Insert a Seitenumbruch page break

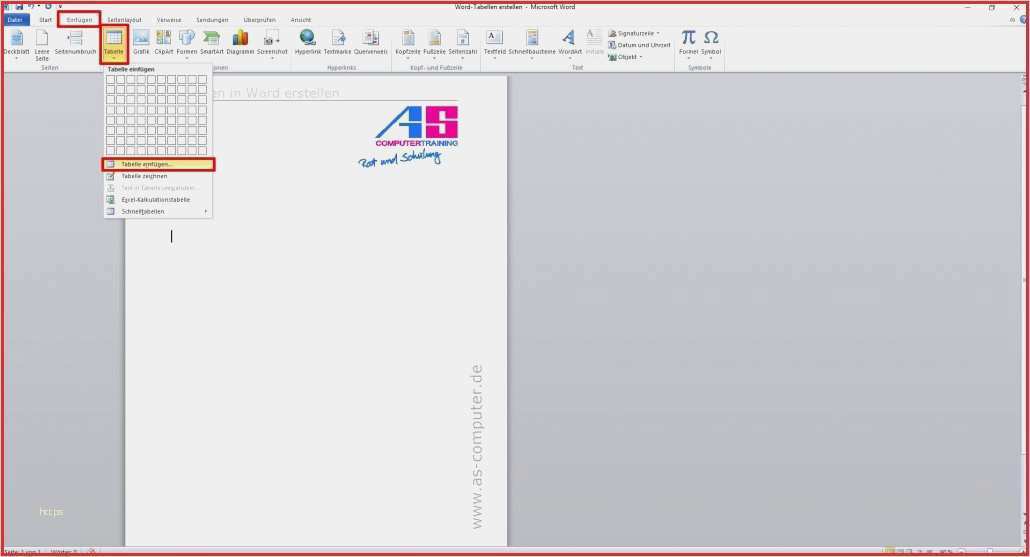(x=75, y=41)
